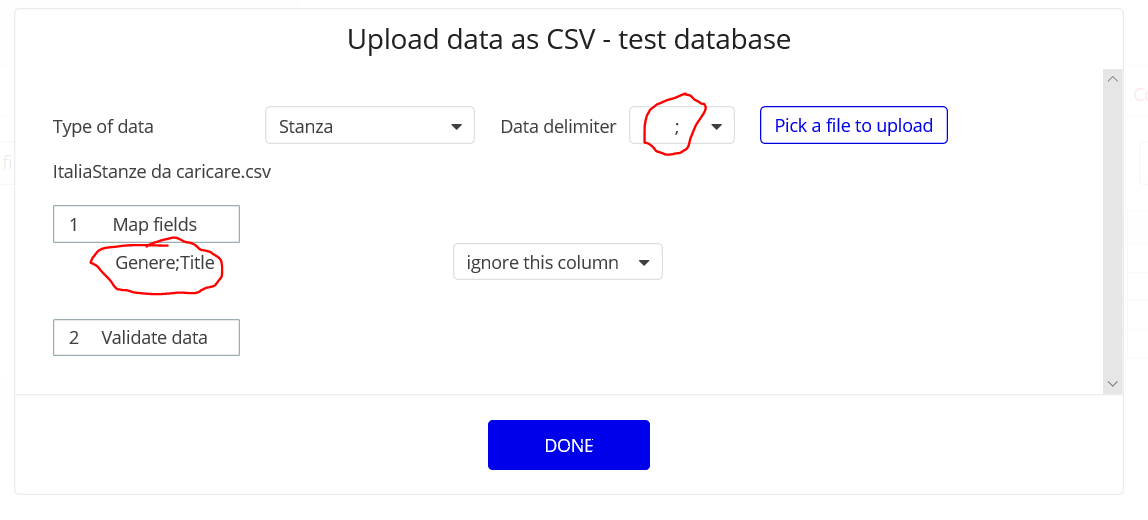Click the arrow on the Stanza dropdown

[x=457, y=127]
